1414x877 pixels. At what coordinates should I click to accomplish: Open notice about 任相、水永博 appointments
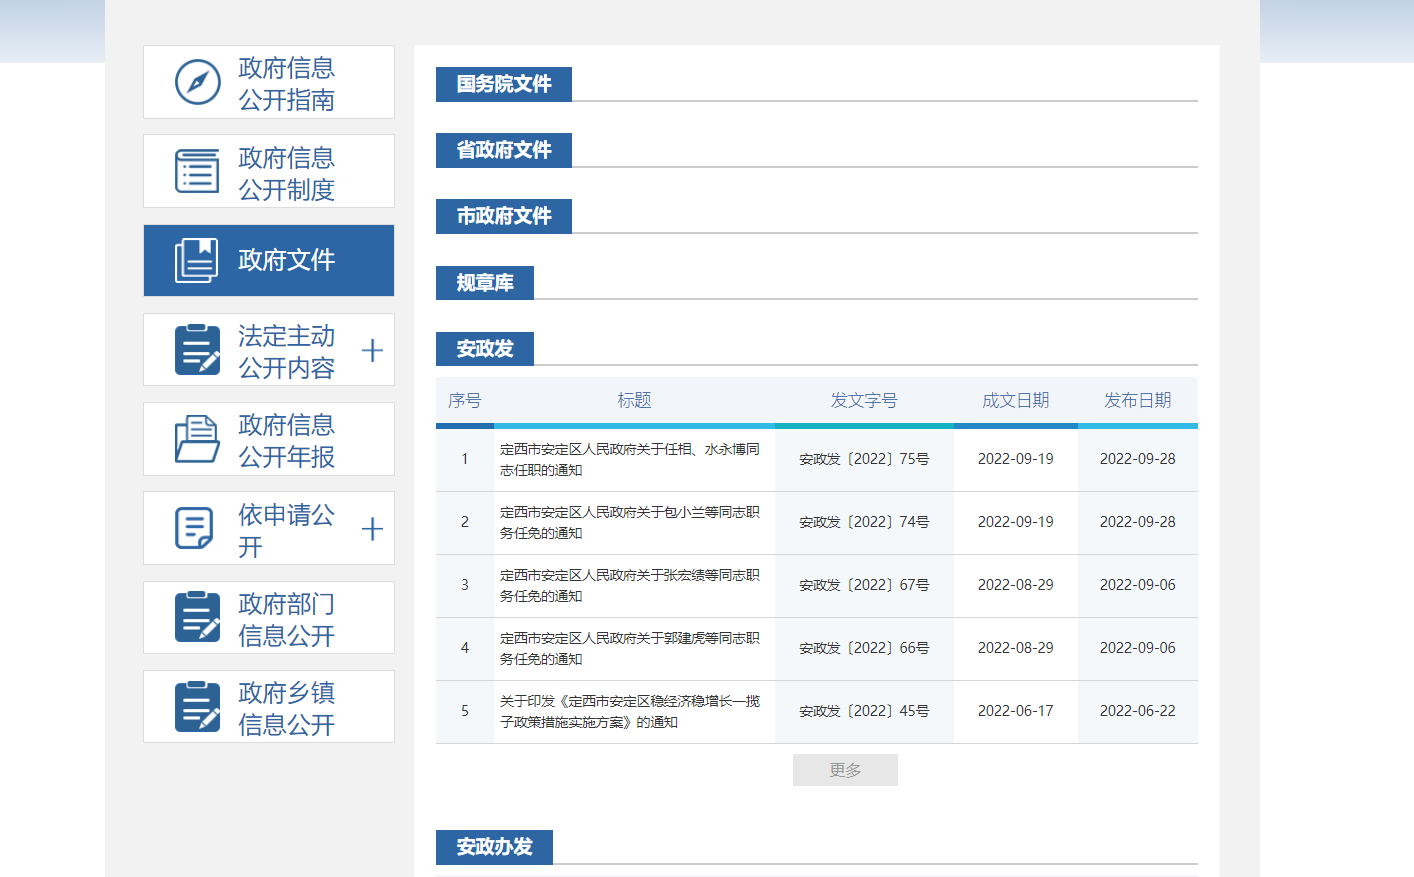[629, 460]
